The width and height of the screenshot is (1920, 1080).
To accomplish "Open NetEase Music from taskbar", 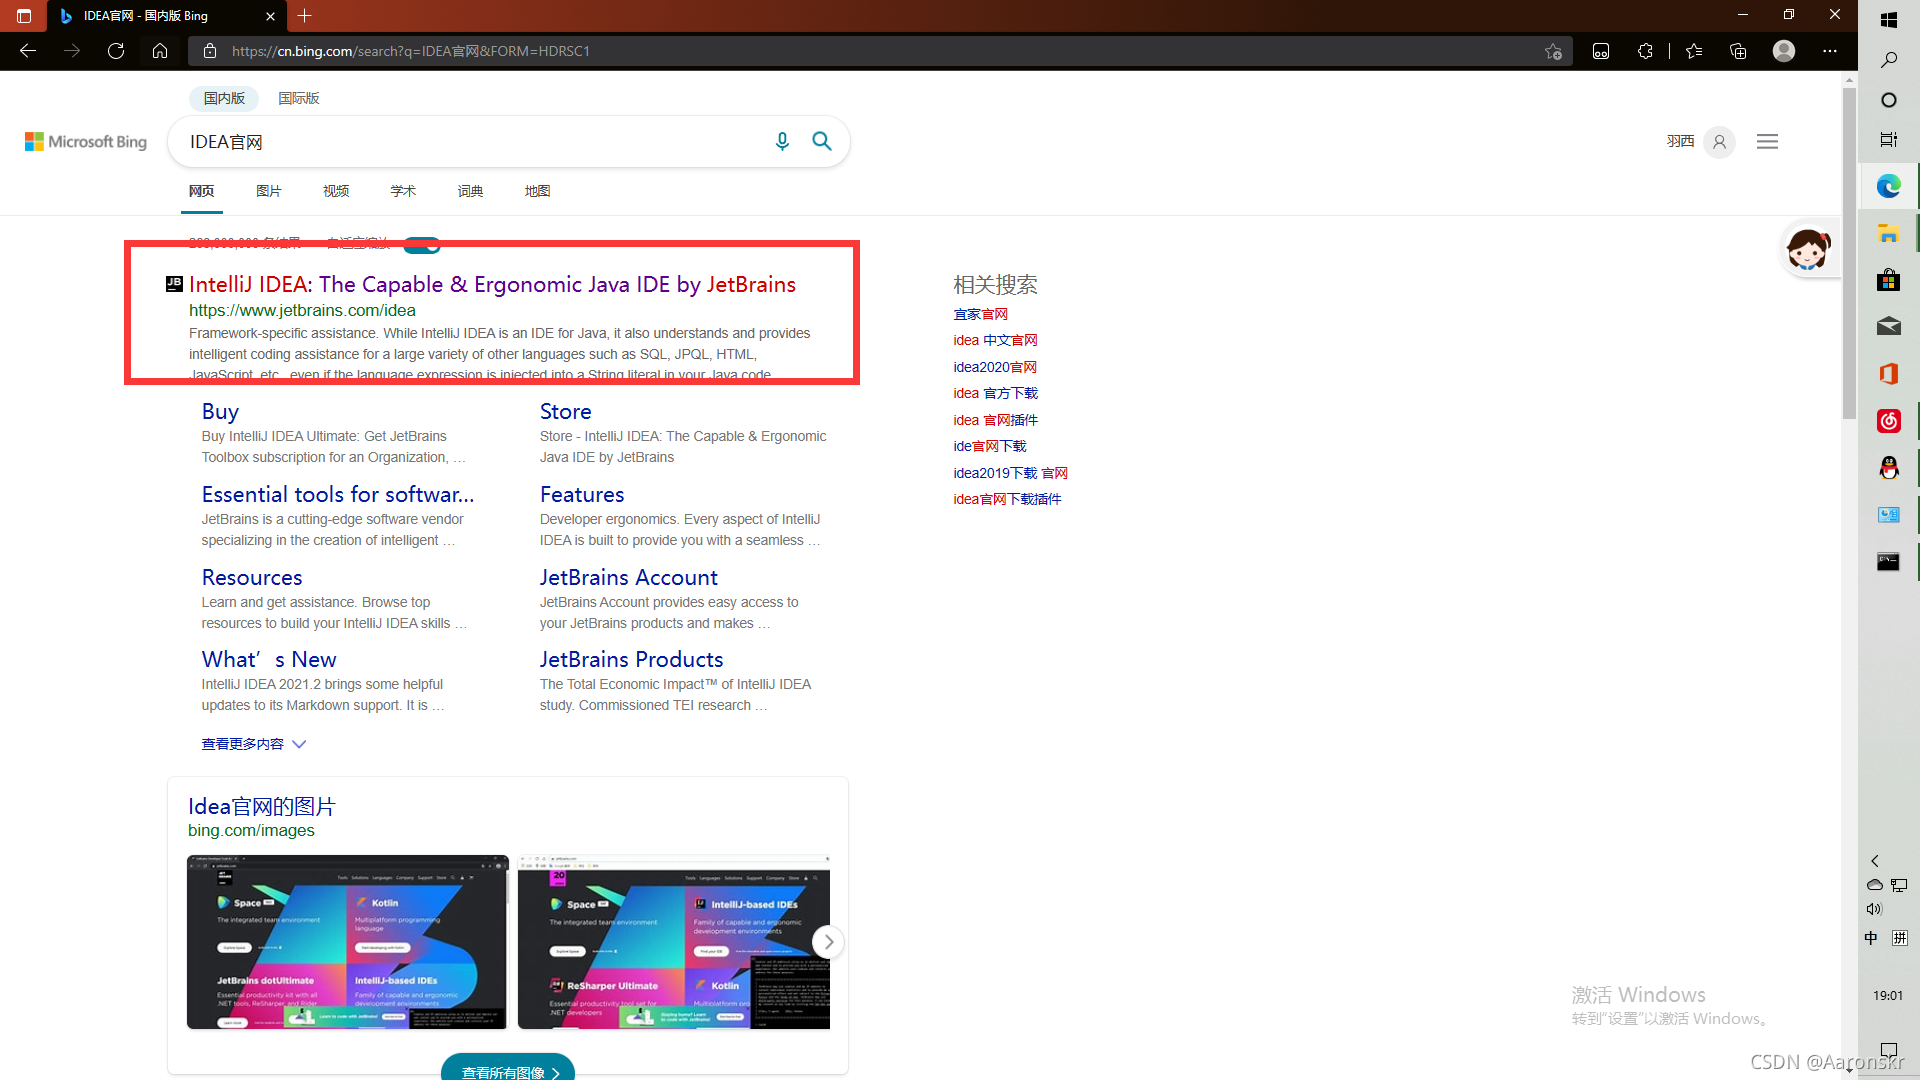I will click(x=1889, y=421).
